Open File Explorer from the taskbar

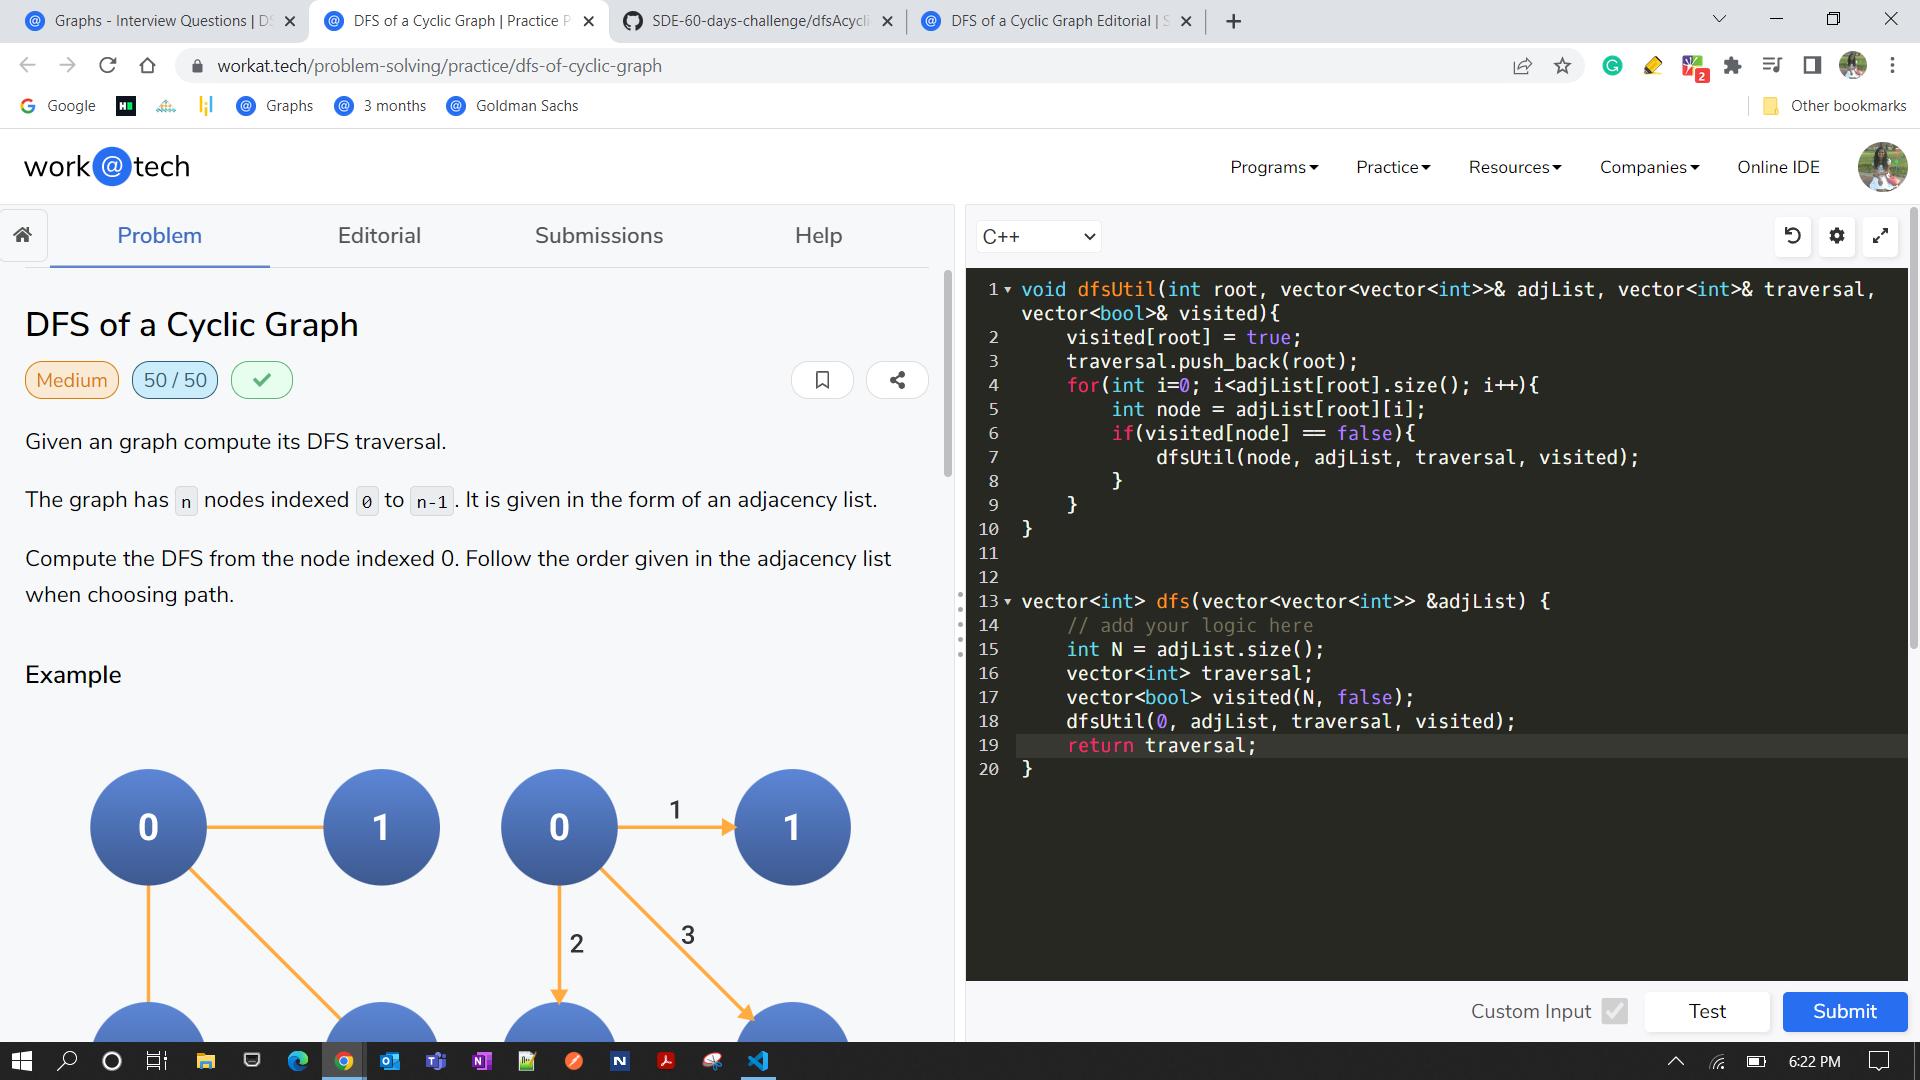click(206, 1061)
